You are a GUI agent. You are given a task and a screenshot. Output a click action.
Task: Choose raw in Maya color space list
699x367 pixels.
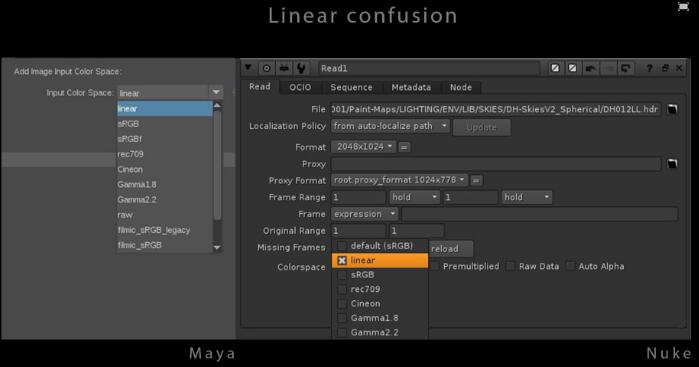click(164, 214)
